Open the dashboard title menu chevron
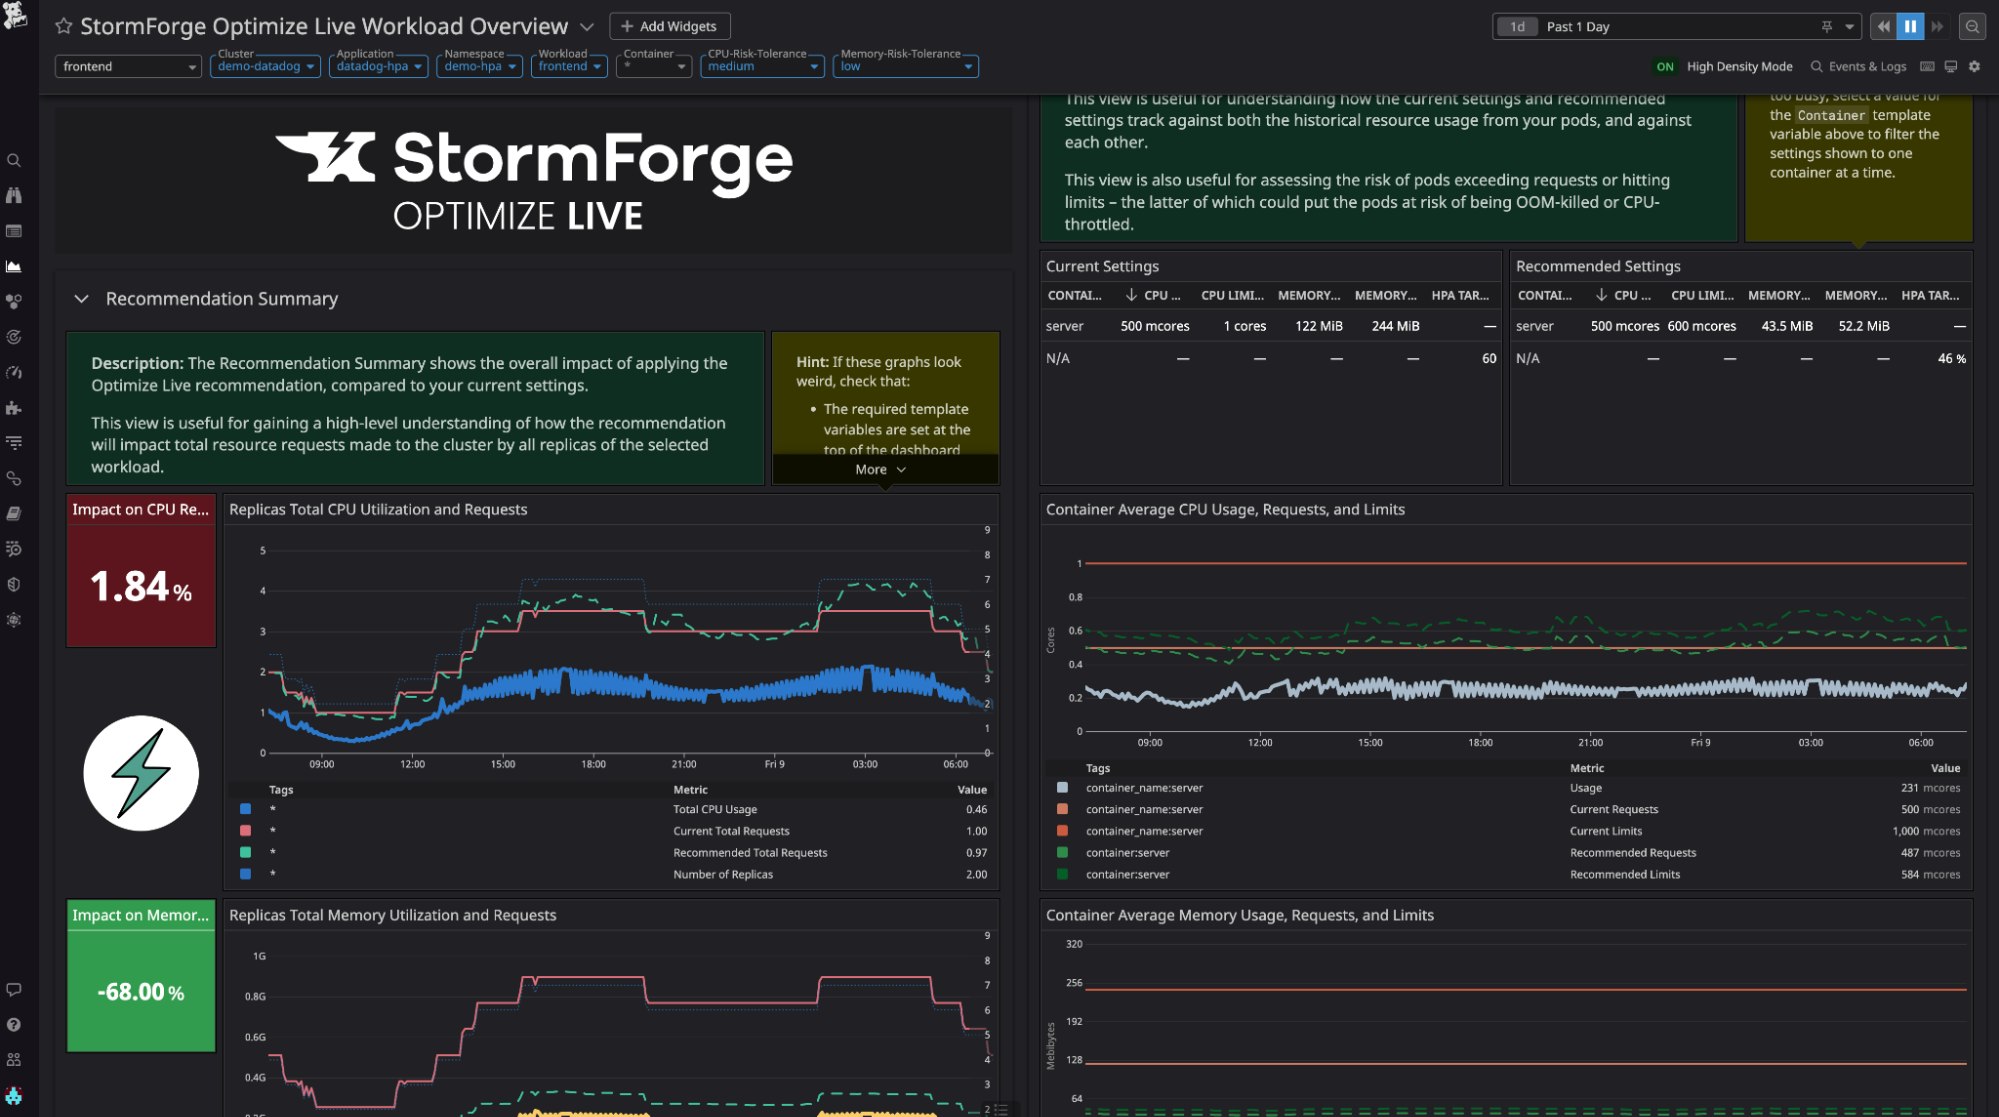1999x1117 pixels. click(586, 27)
